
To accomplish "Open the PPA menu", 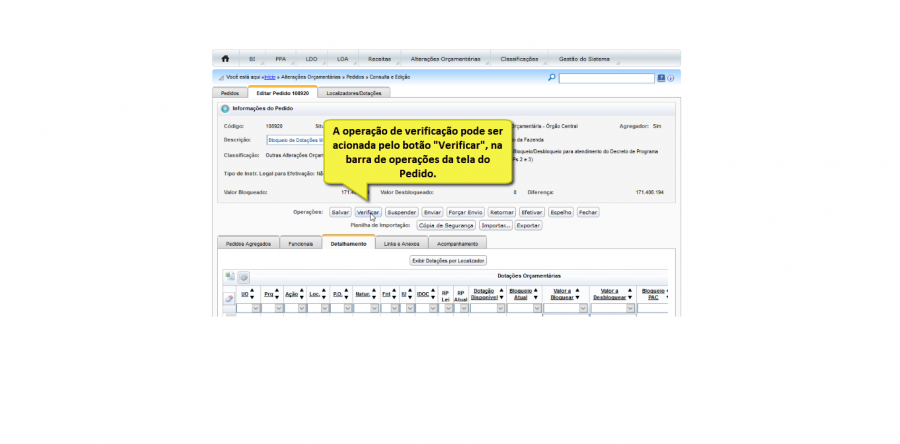I will click(x=280, y=59).
